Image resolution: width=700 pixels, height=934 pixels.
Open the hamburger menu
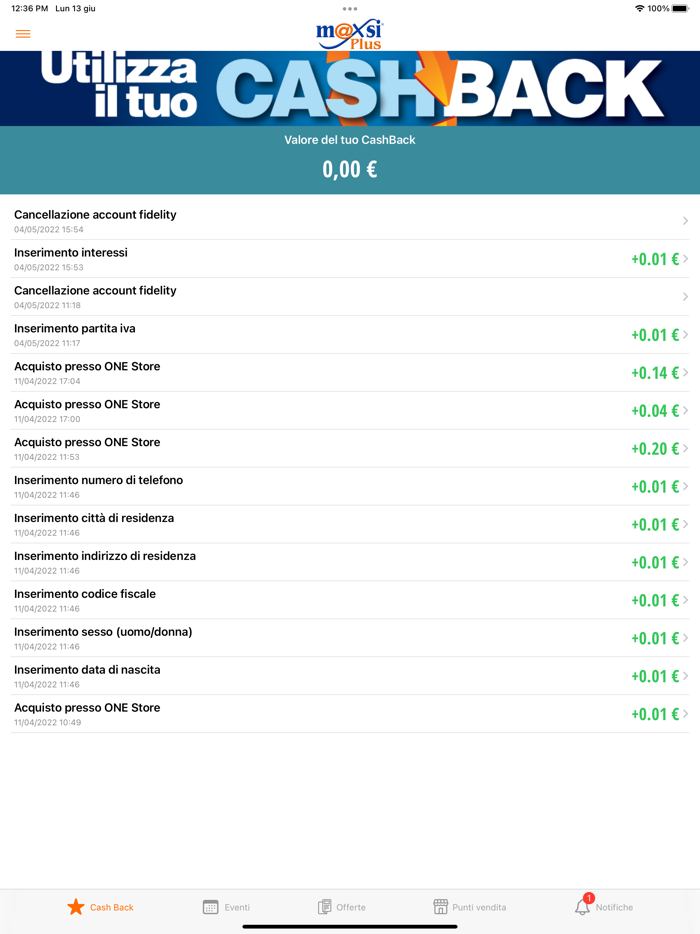click(23, 34)
